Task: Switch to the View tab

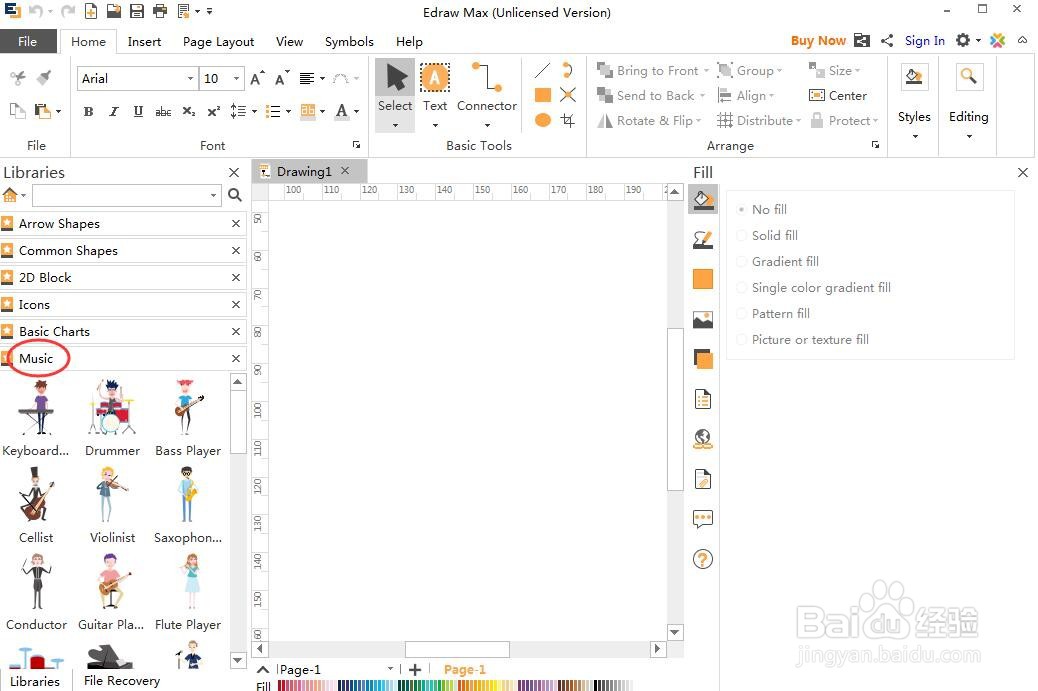Action: tap(289, 41)
